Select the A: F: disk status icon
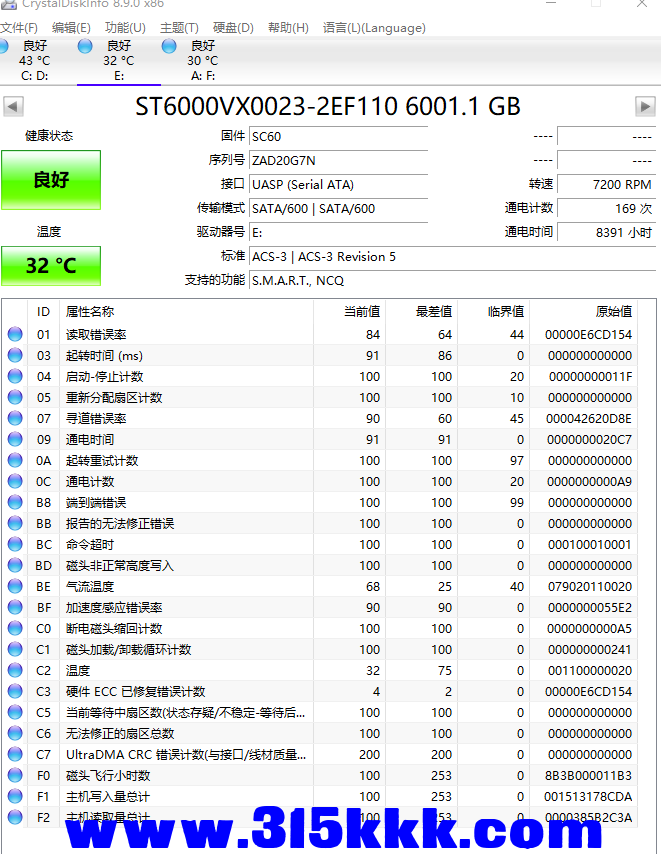661x854 pixels. 169,46
